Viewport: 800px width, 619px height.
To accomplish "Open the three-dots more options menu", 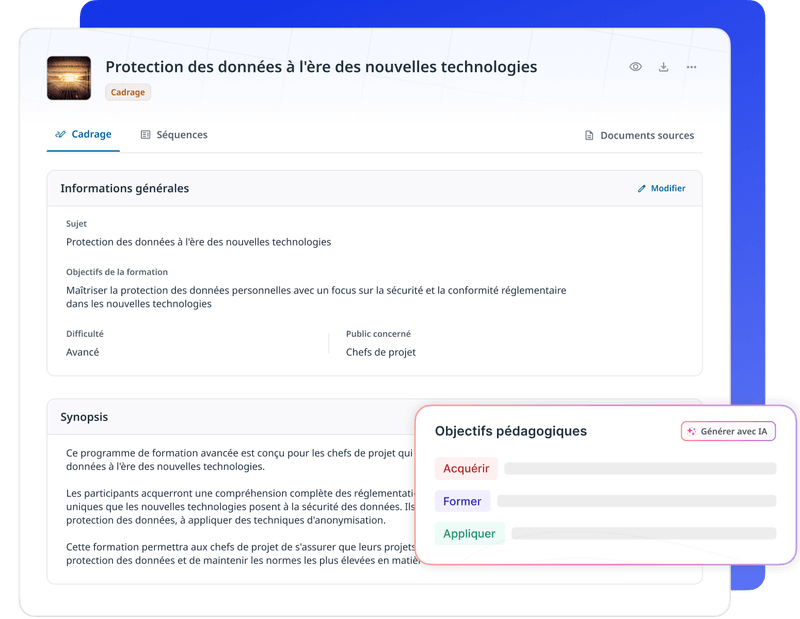I will coord(691,67).
